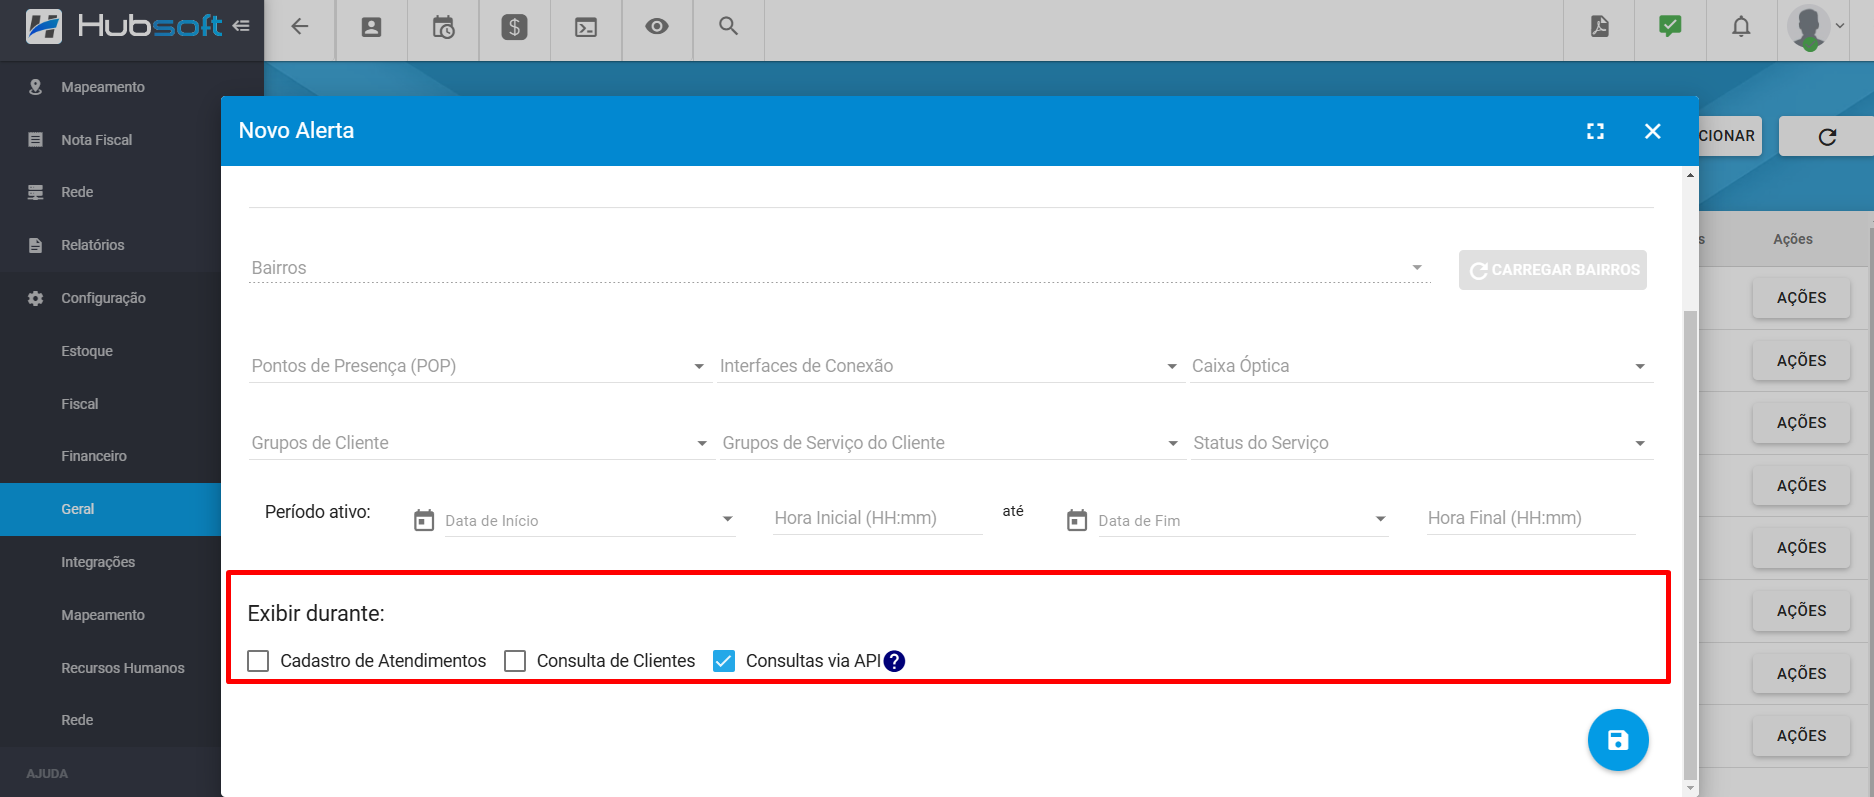Save the alert with the floppy disk button
The width and height of the screenshot is (1874, 797).
coord(1618,740)
